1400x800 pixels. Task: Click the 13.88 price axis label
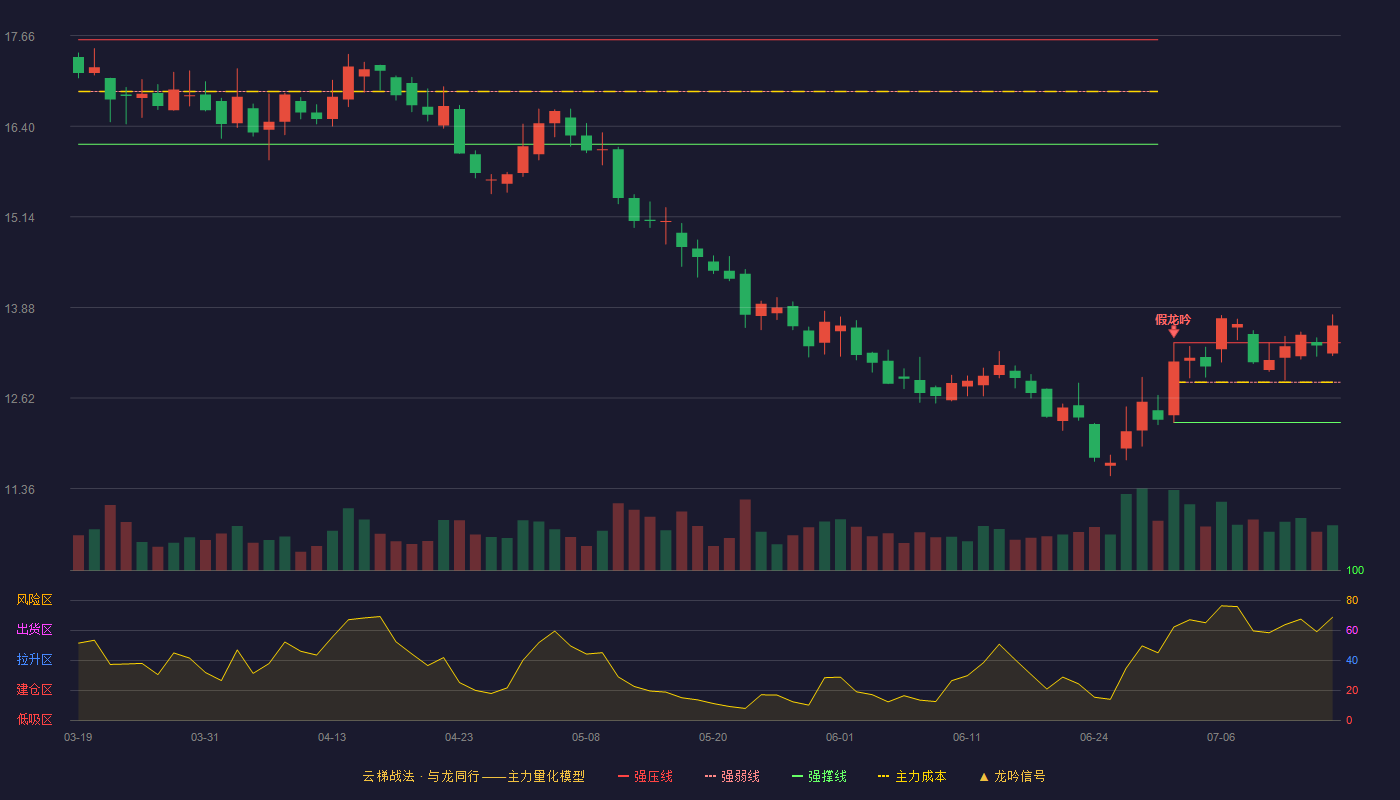(x=19, y=308)
